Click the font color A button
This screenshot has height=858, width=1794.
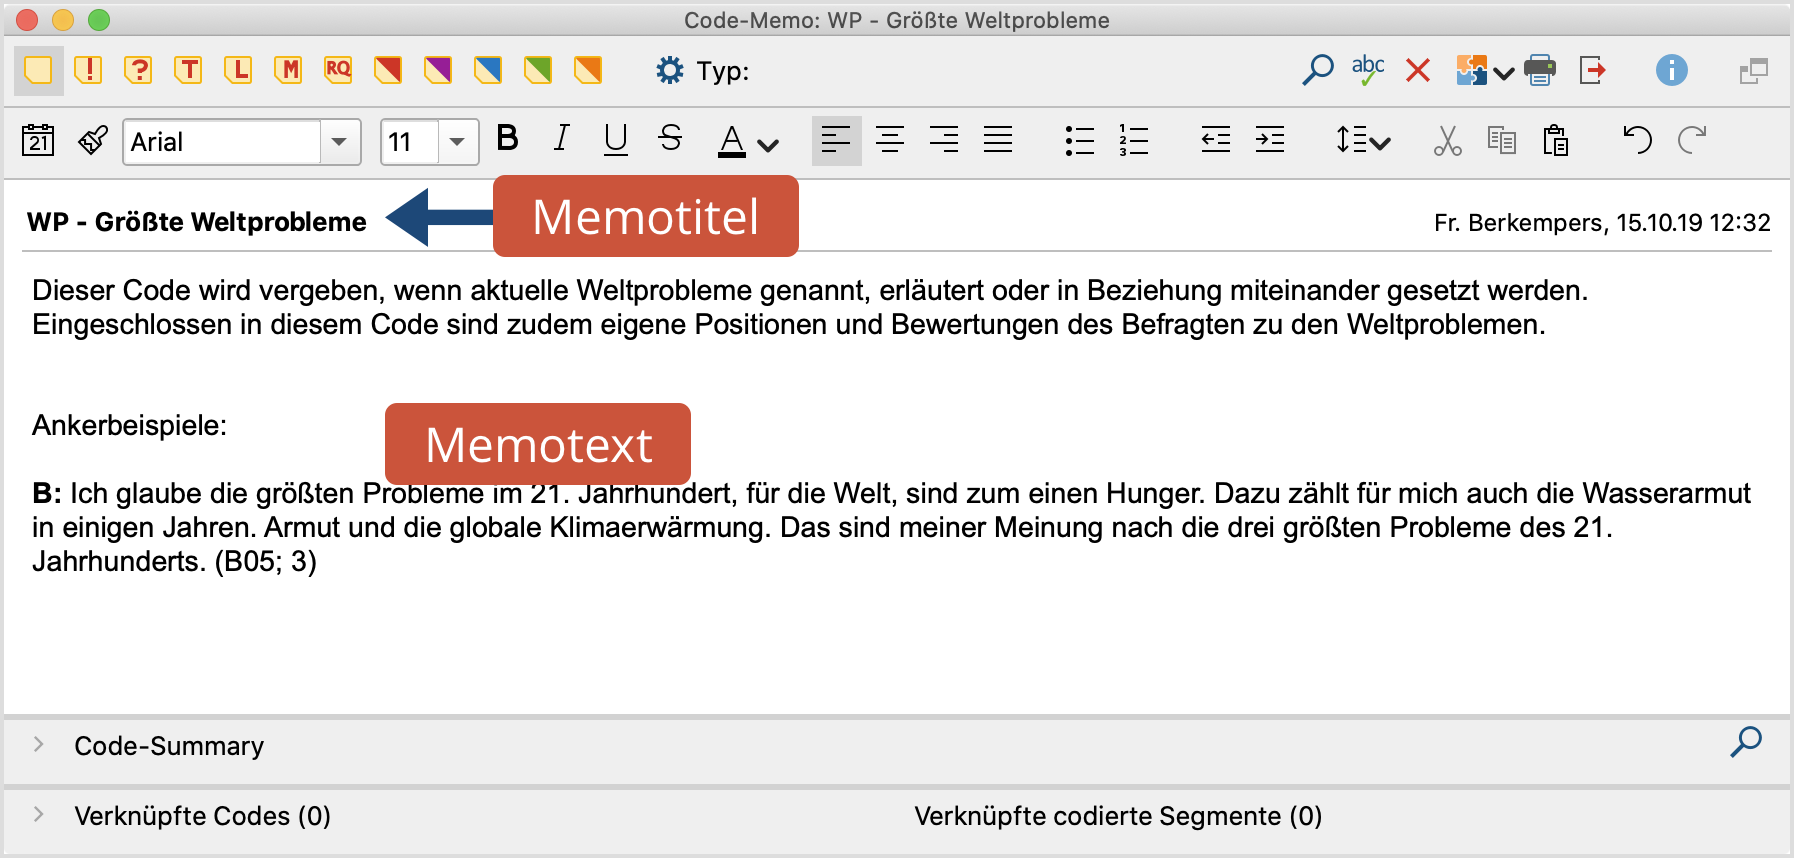coord(732,141)
